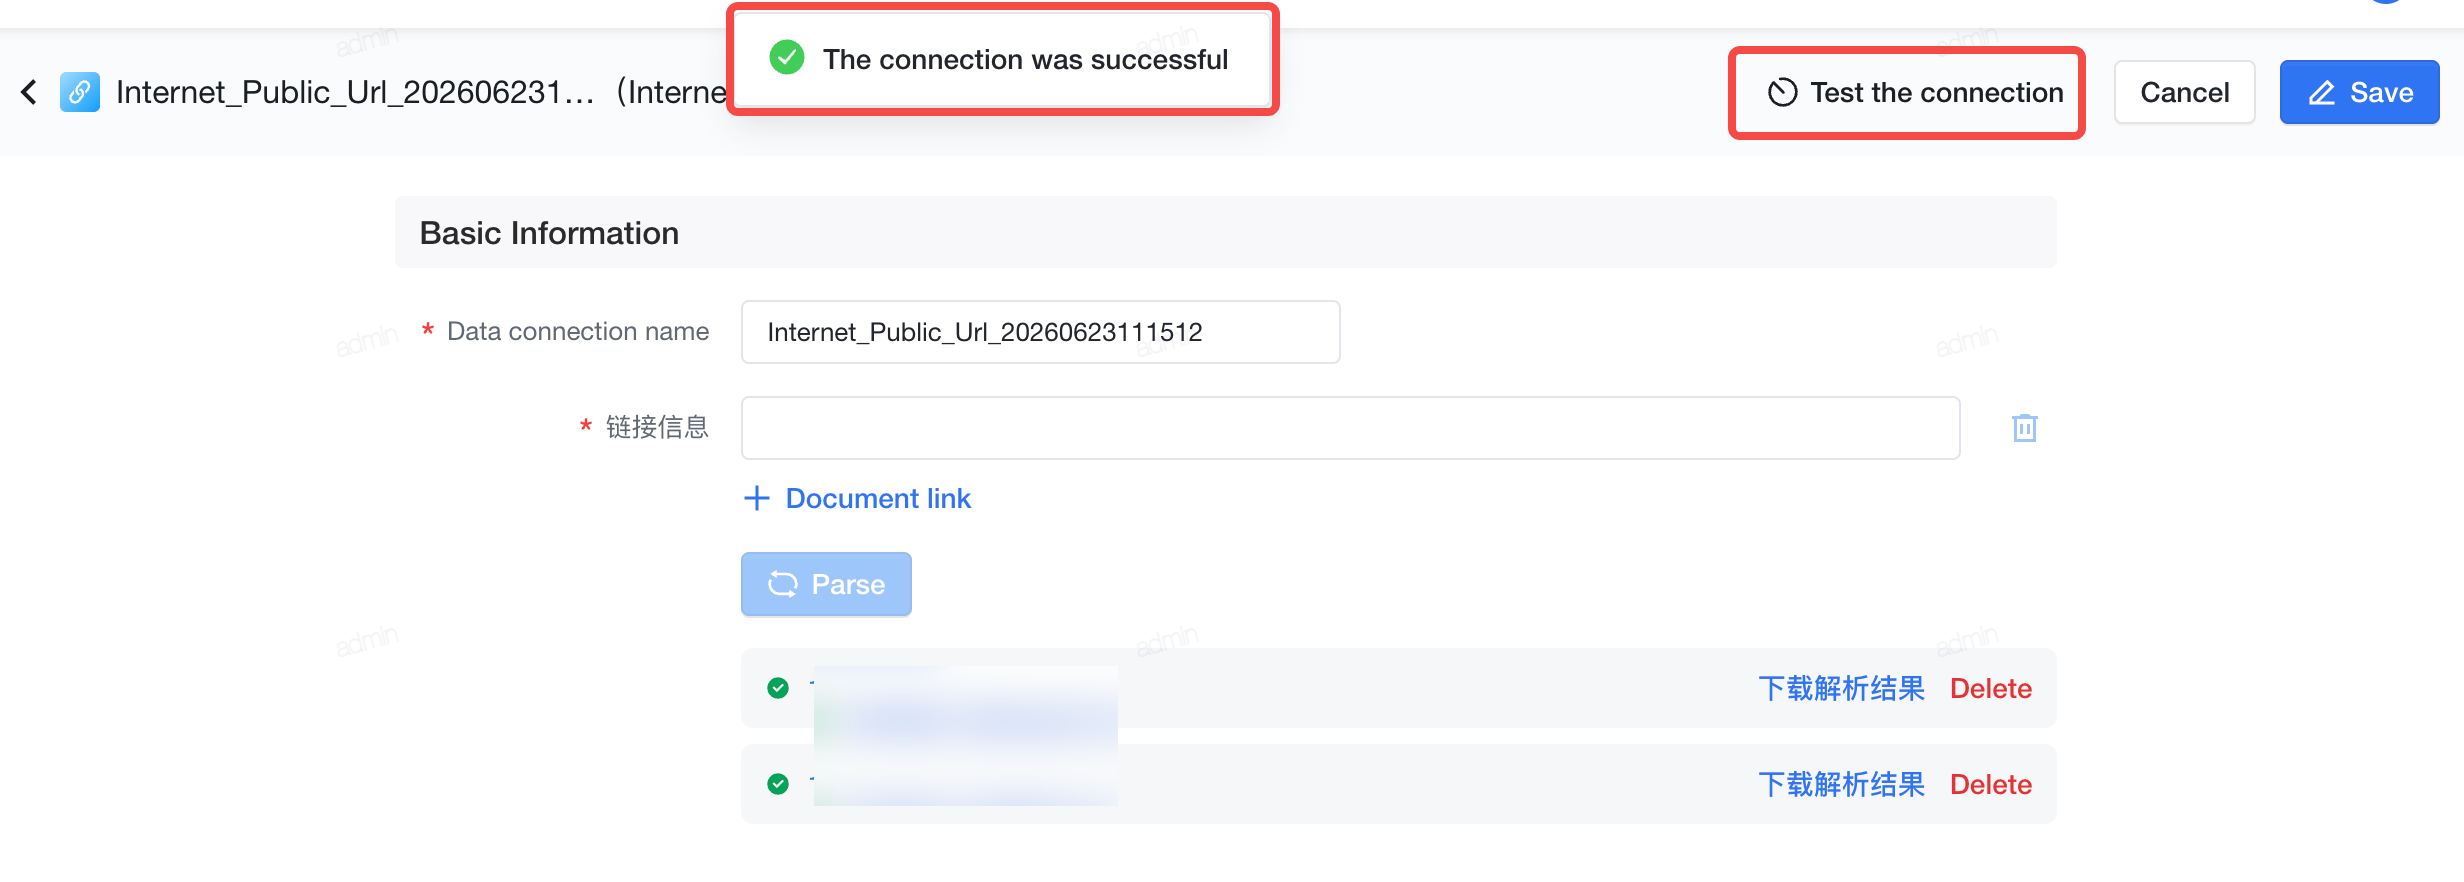Cancel editing the data connection
Image resolution: width=2464 pixels, height=882 pixels.
2184,93
